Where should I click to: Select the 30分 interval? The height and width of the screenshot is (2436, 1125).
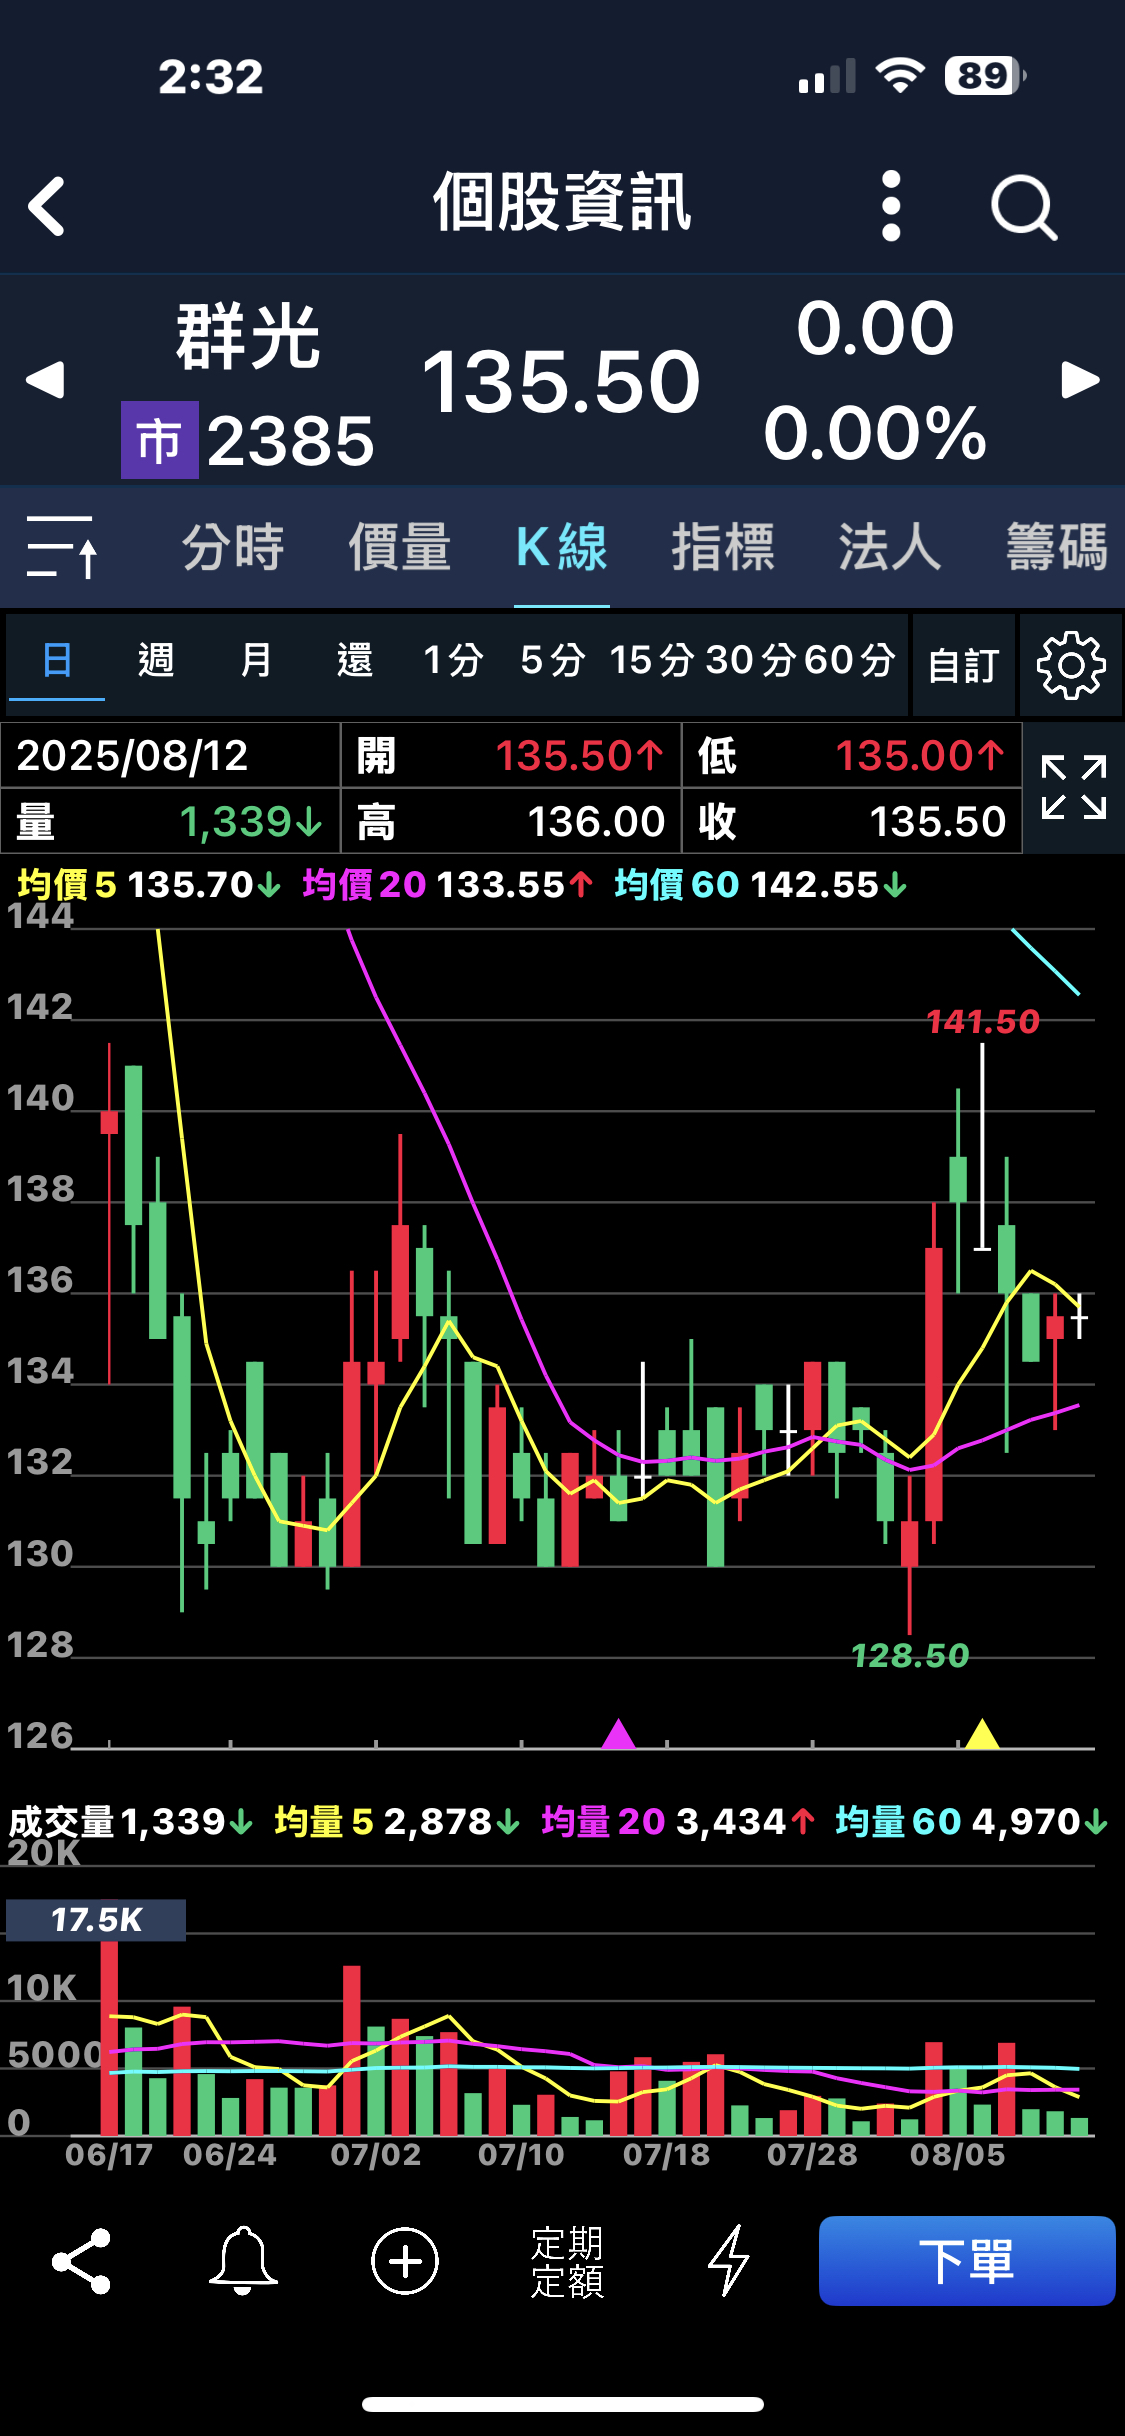point(750,660)
